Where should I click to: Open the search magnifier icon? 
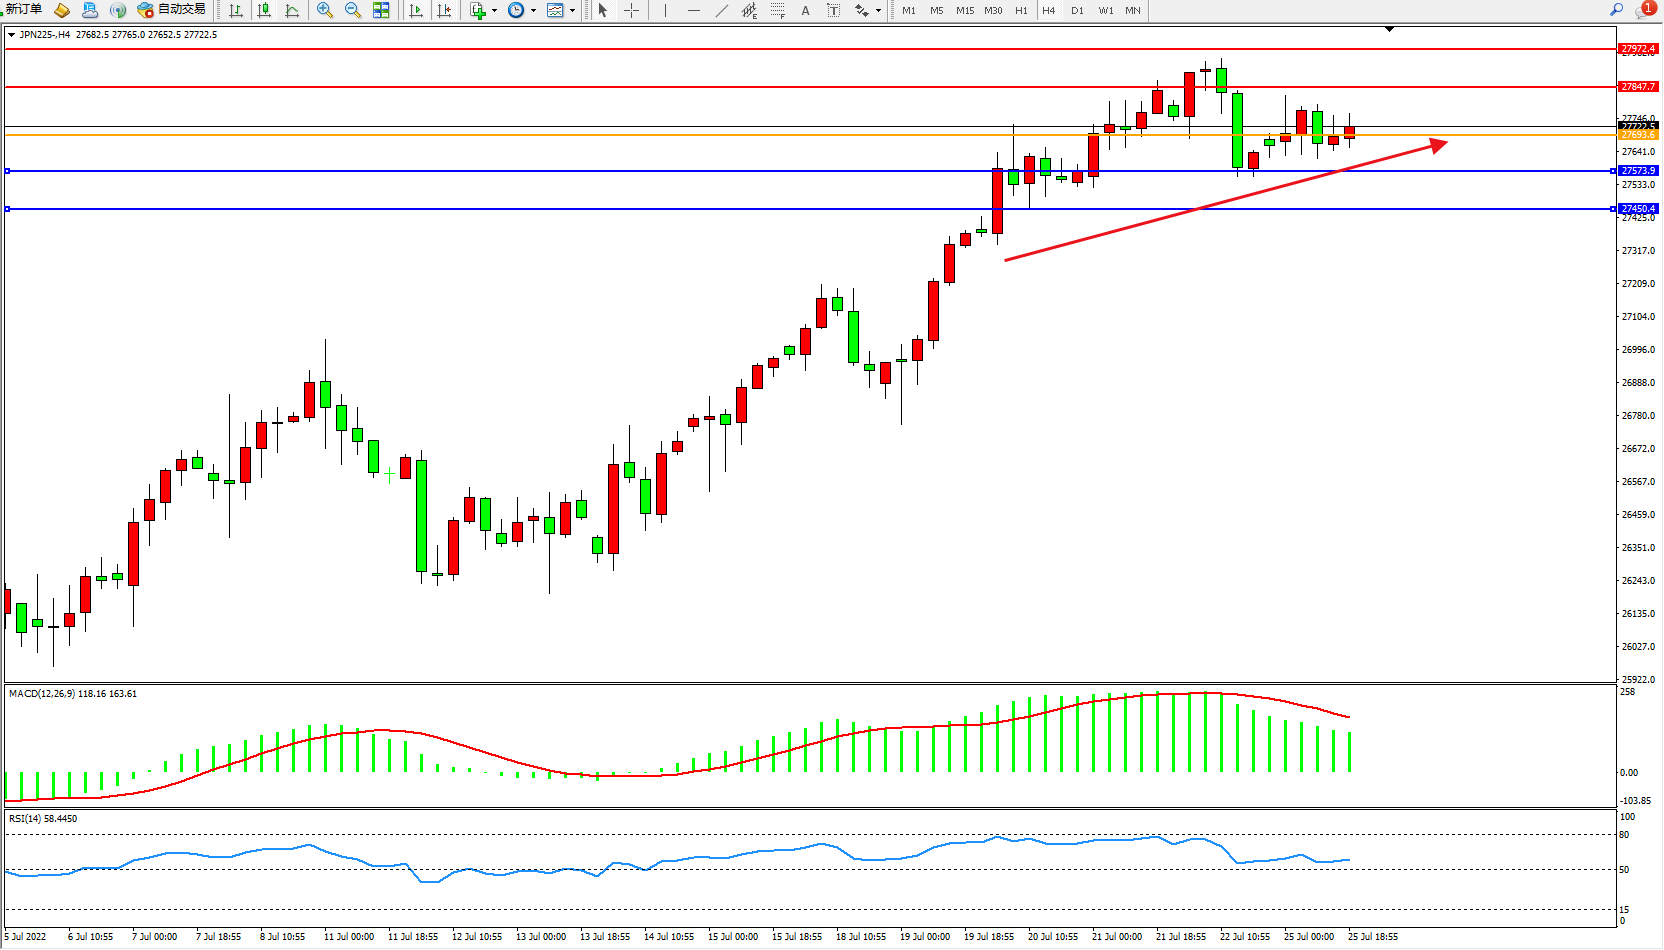coord(1616,10)
